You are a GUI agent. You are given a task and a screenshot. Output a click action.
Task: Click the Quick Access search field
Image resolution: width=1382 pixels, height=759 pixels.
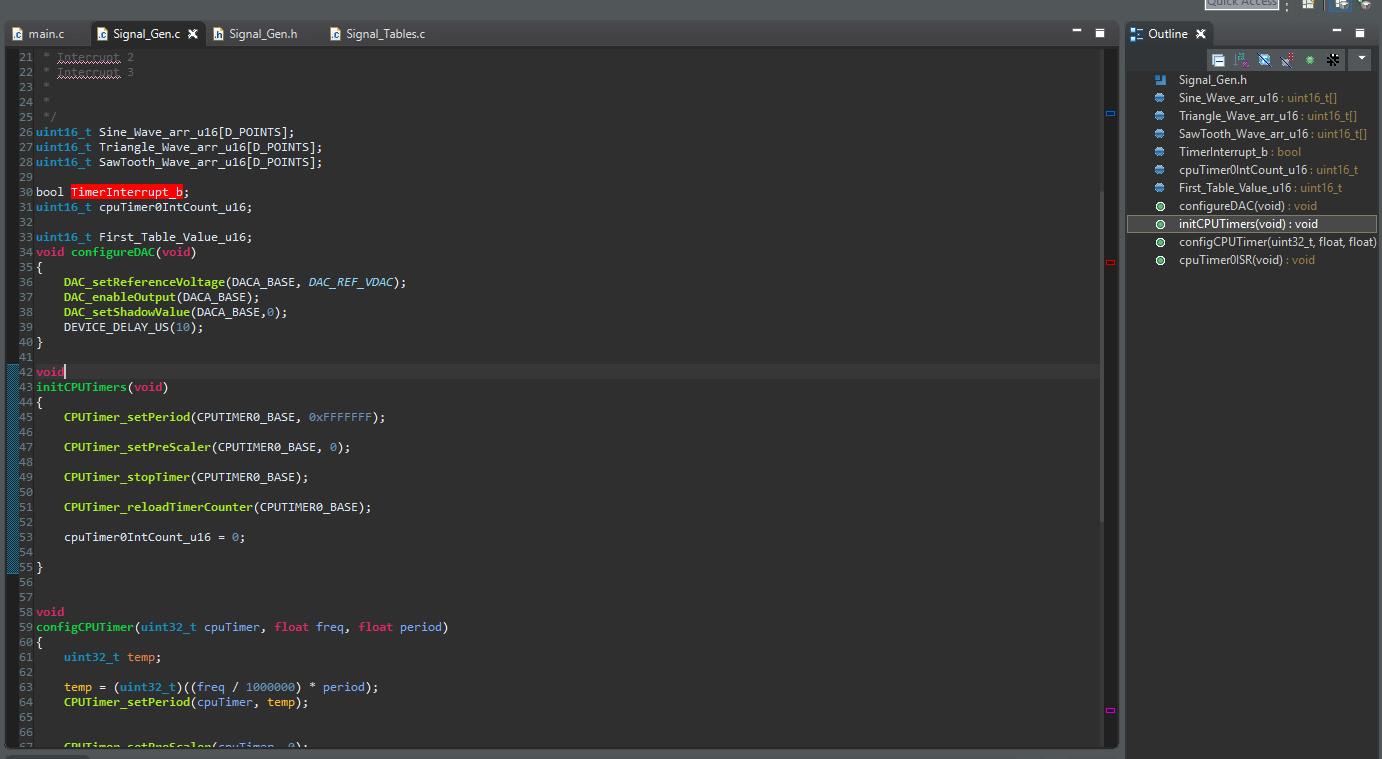point(1241,4)
